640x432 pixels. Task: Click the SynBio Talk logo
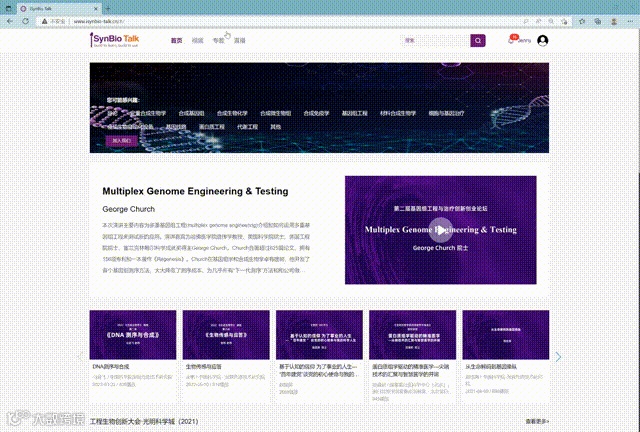point(114,40)
